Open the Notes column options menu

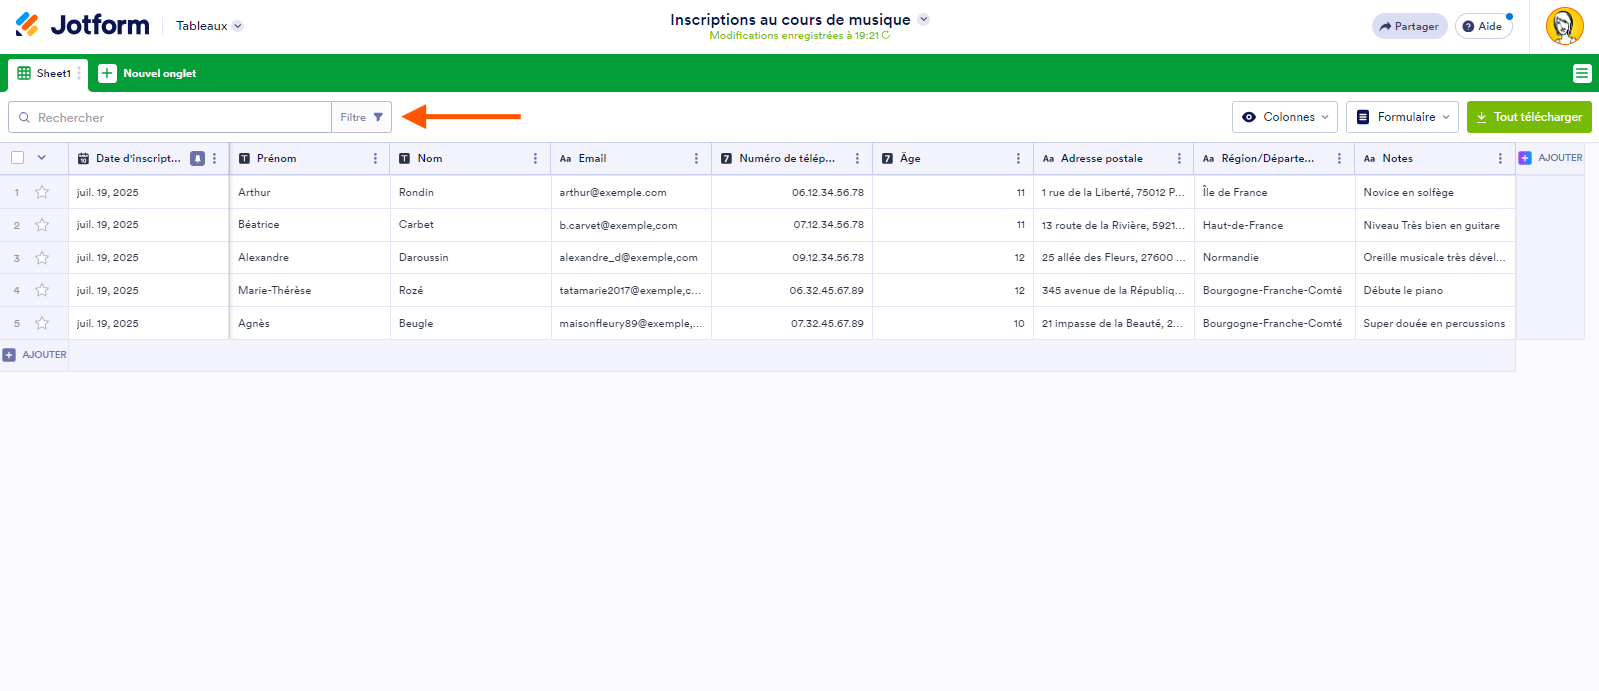point(1500,158)
